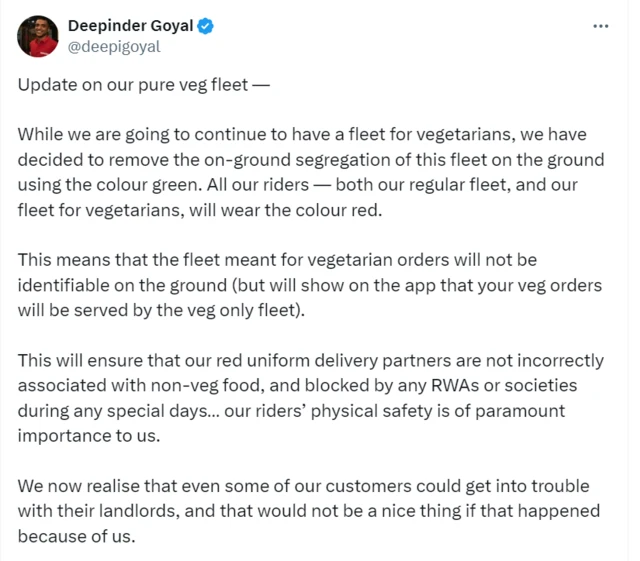Screen dimensions: 640x561
Task: Click the line ending 'will wear the colour red.'
Action: (214, 210)
